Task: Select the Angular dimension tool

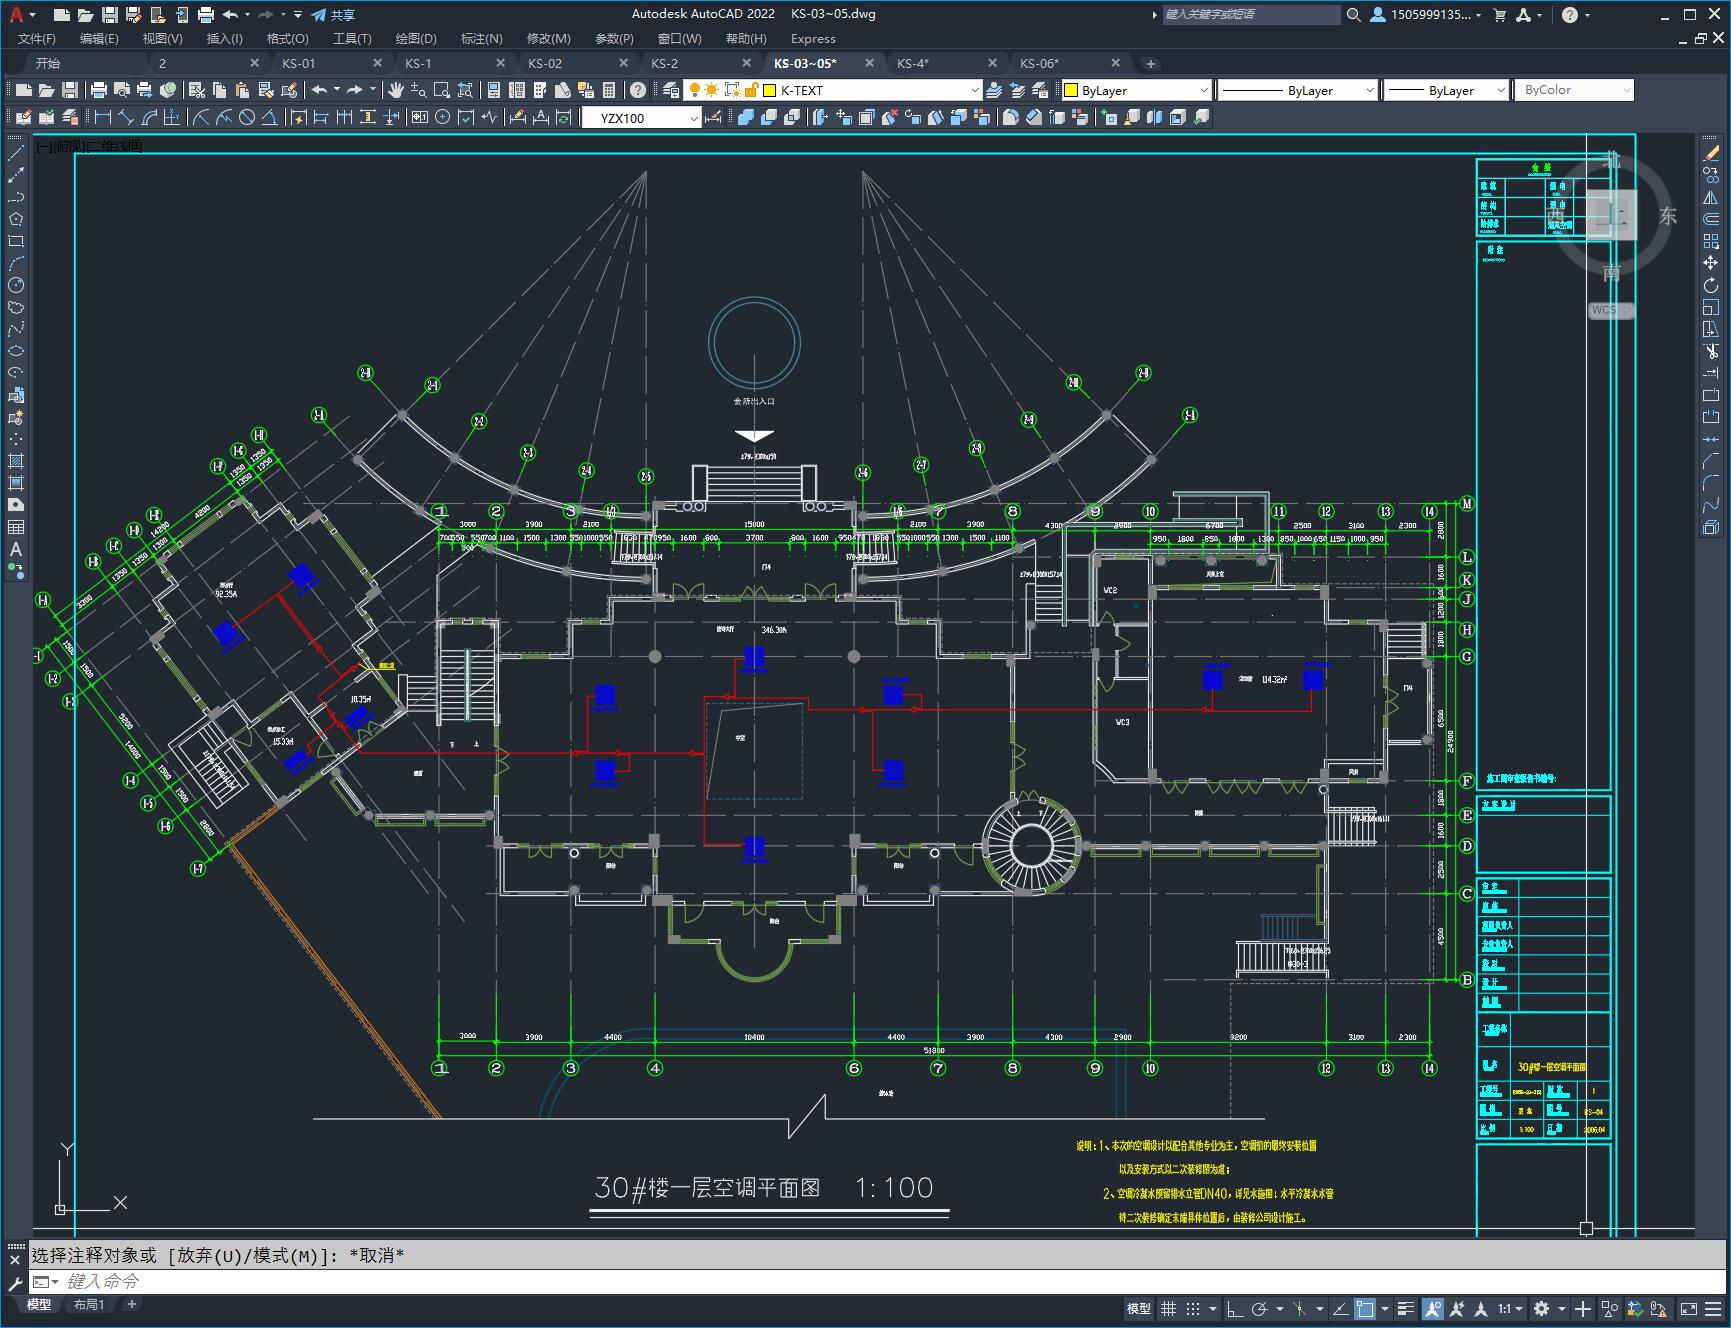Action: pos(270,117)
